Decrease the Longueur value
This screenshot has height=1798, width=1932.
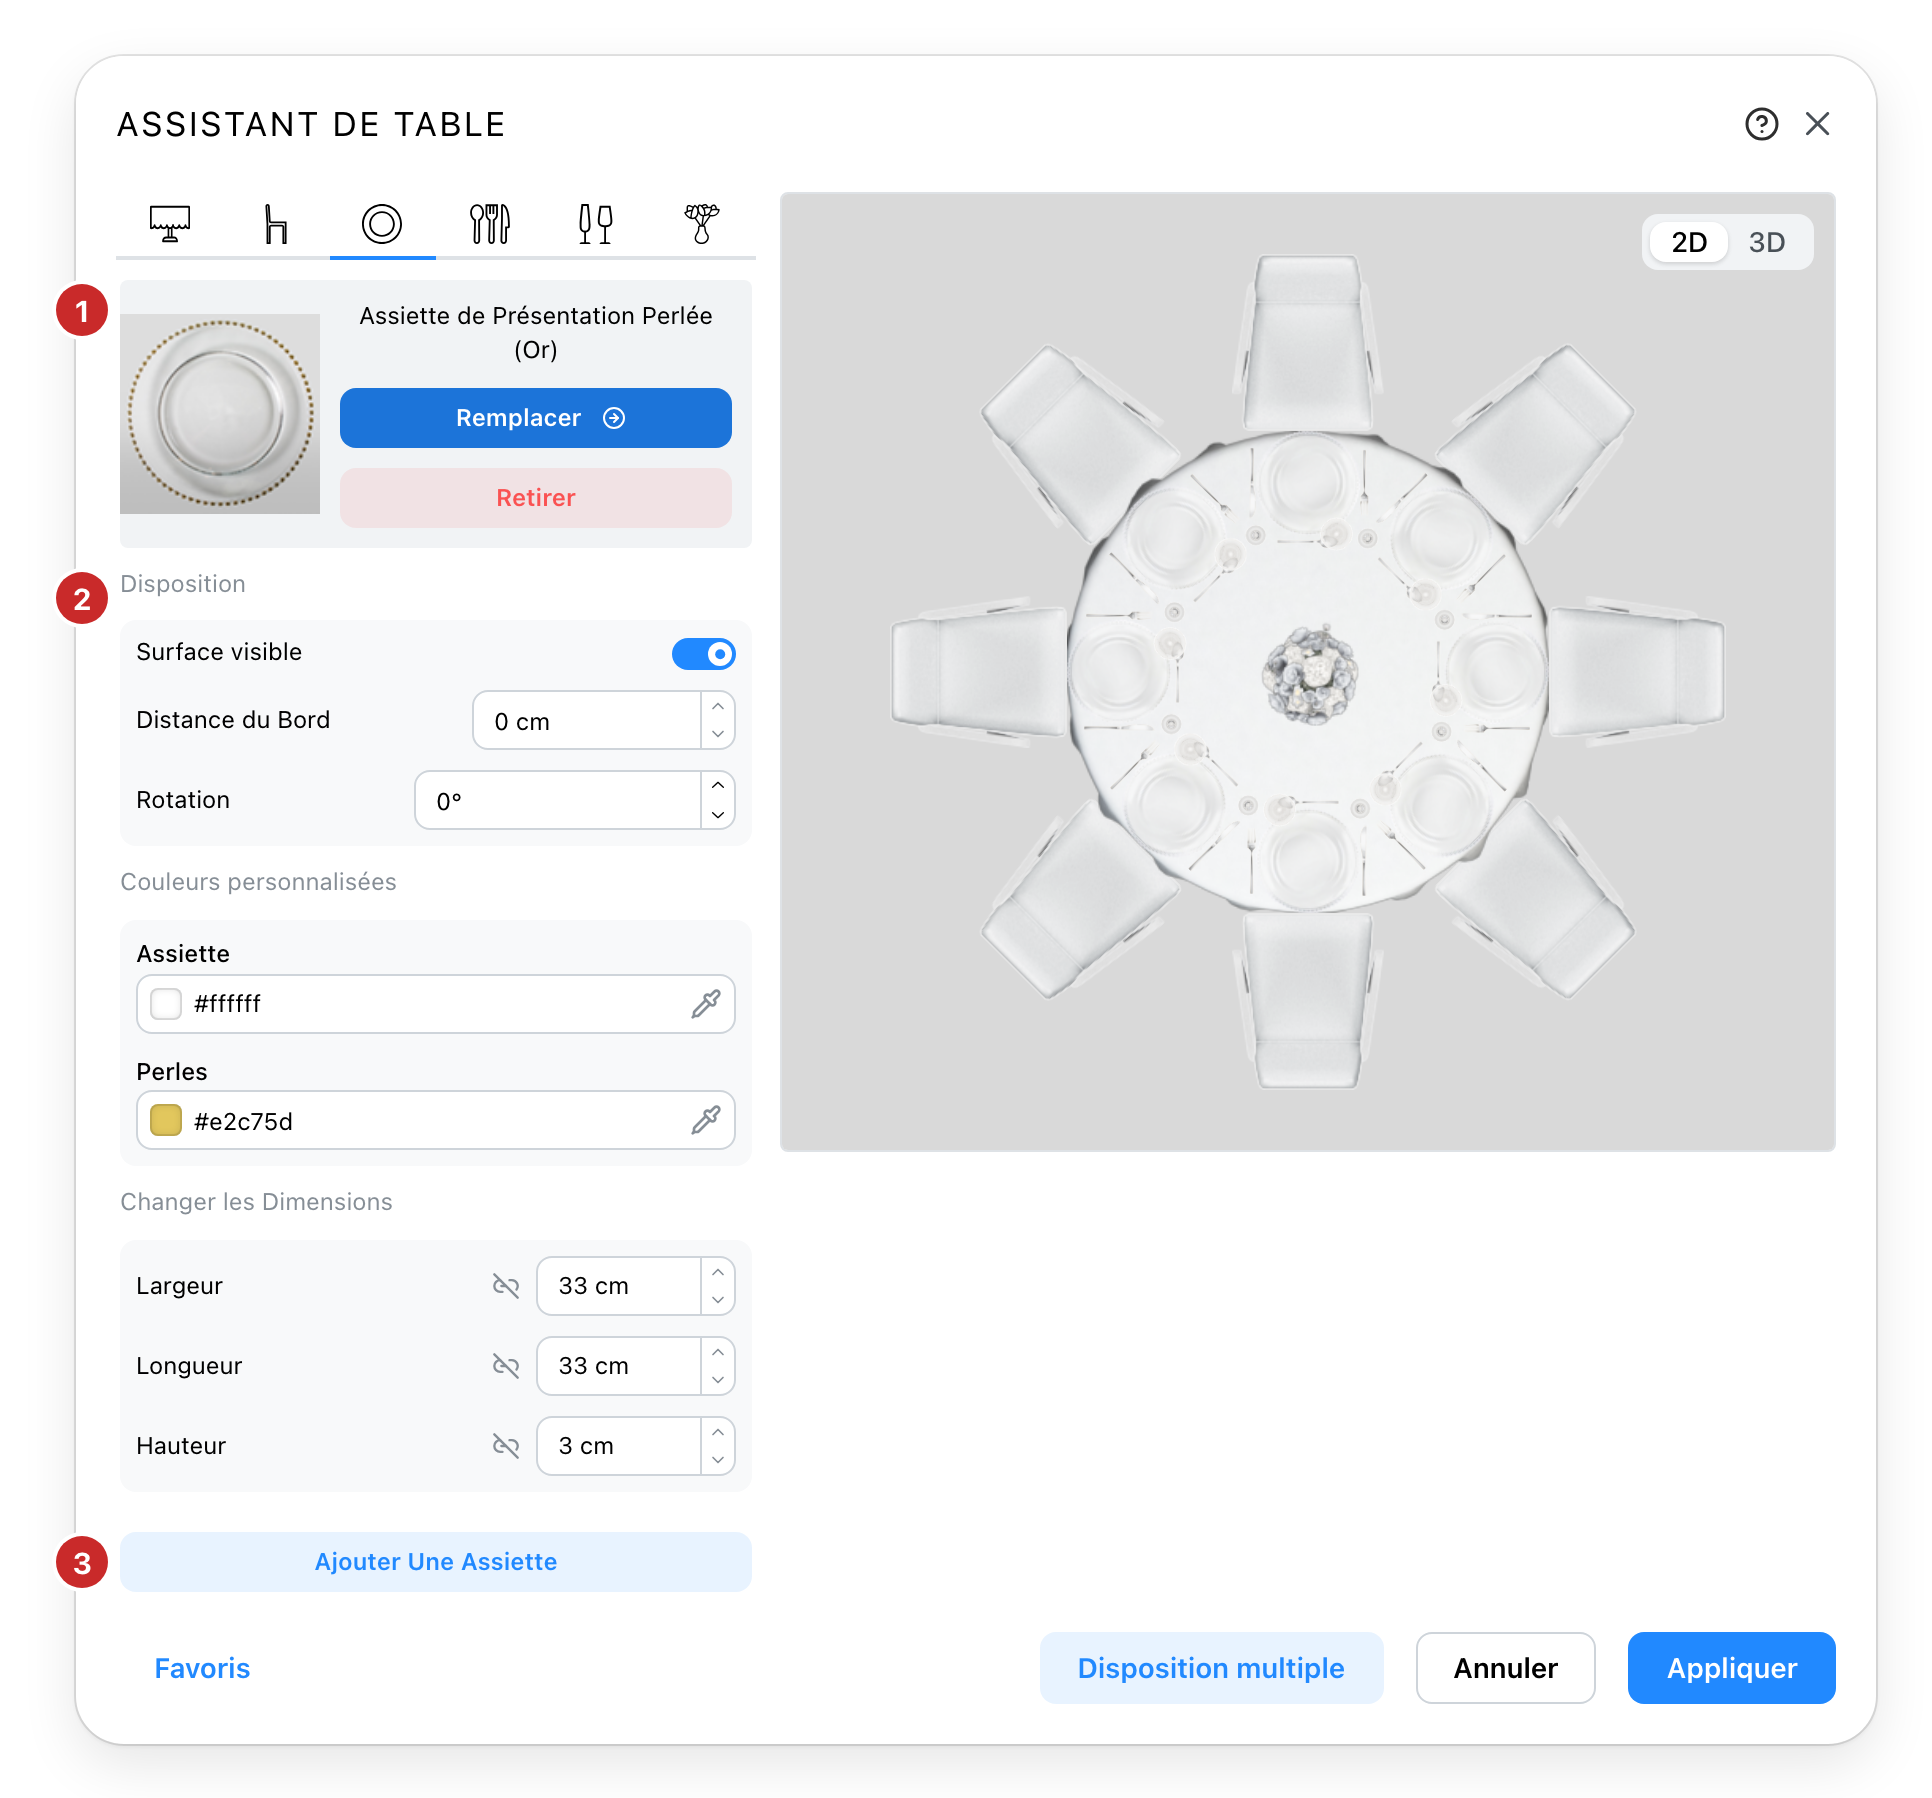tap(718, 1380)
